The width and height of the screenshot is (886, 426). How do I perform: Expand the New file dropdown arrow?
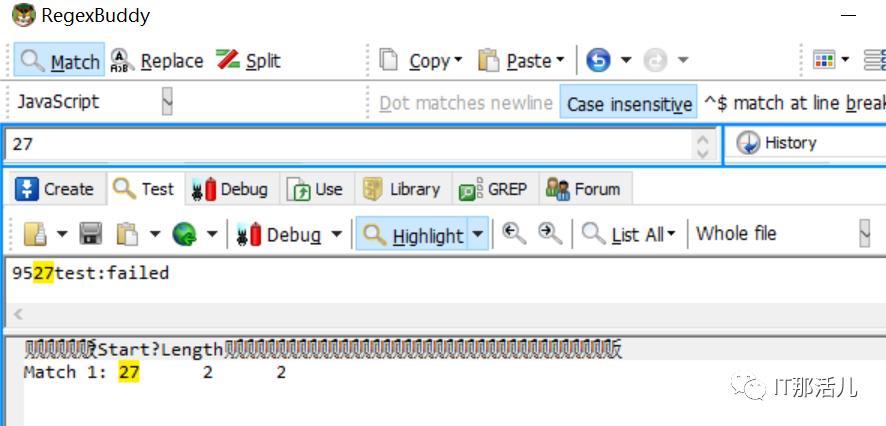tap(62, 233)
